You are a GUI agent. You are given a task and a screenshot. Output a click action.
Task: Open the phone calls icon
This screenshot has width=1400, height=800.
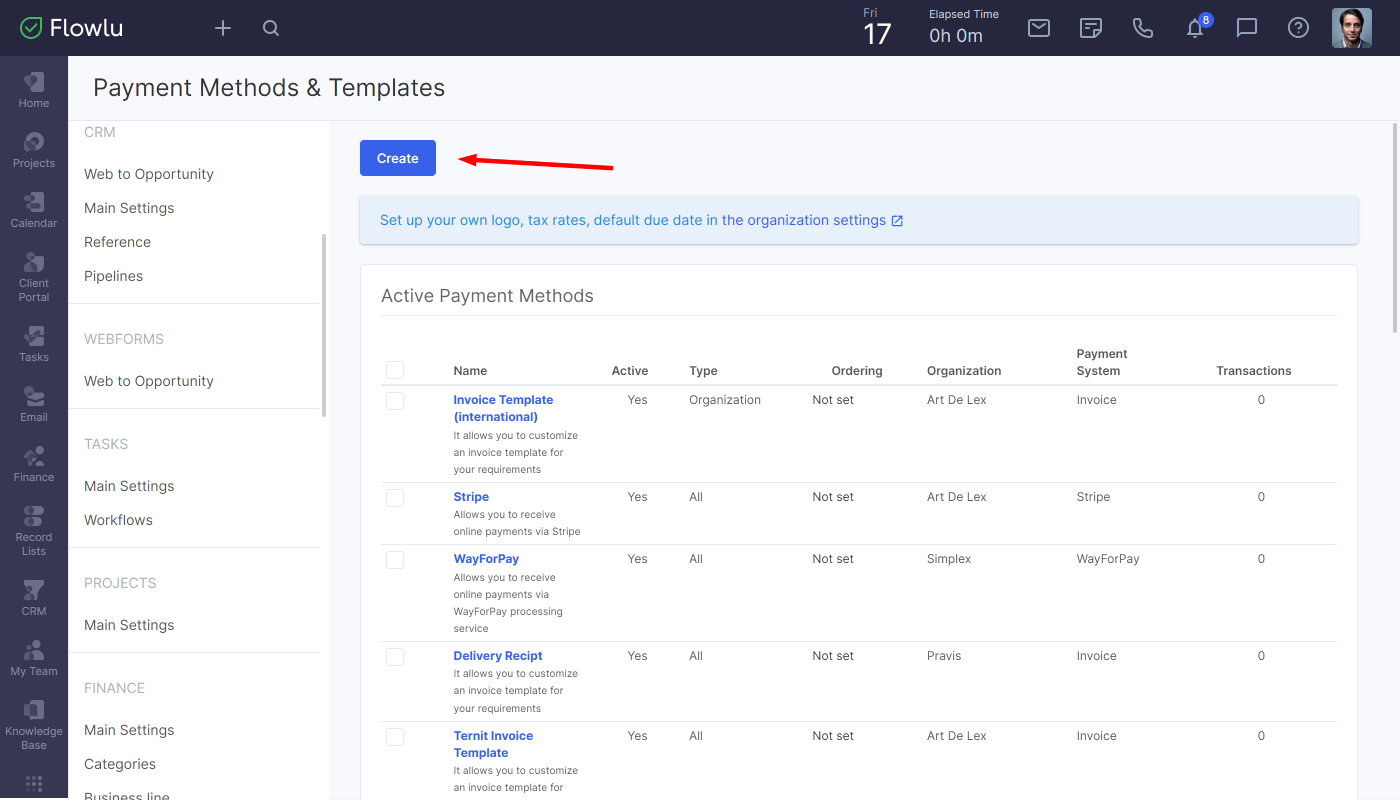pos(1143,28)
